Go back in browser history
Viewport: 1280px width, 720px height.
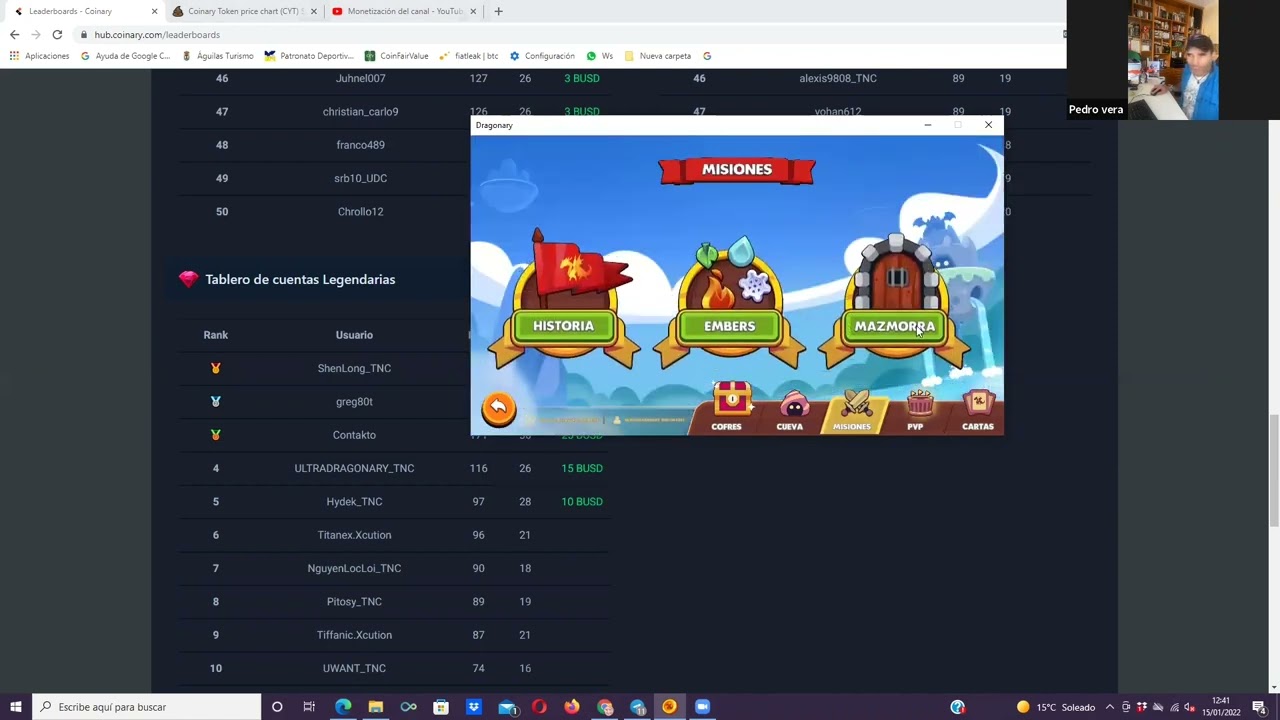(x=14, y=34)
